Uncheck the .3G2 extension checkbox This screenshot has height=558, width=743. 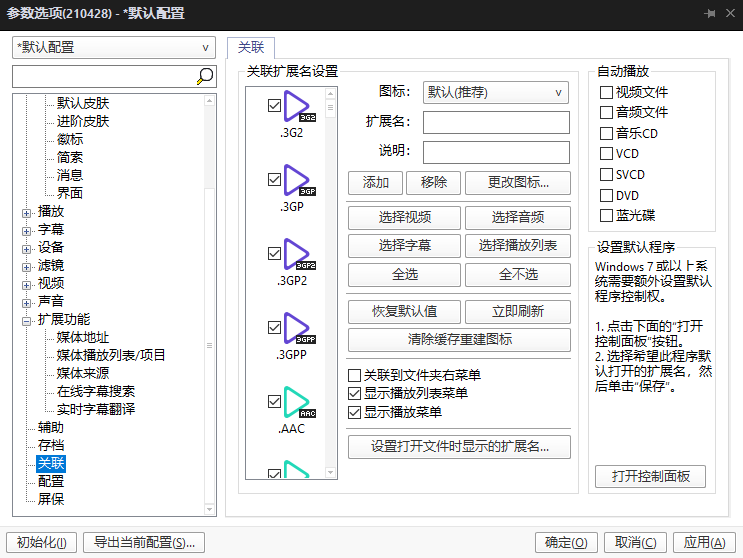point(274,105)
